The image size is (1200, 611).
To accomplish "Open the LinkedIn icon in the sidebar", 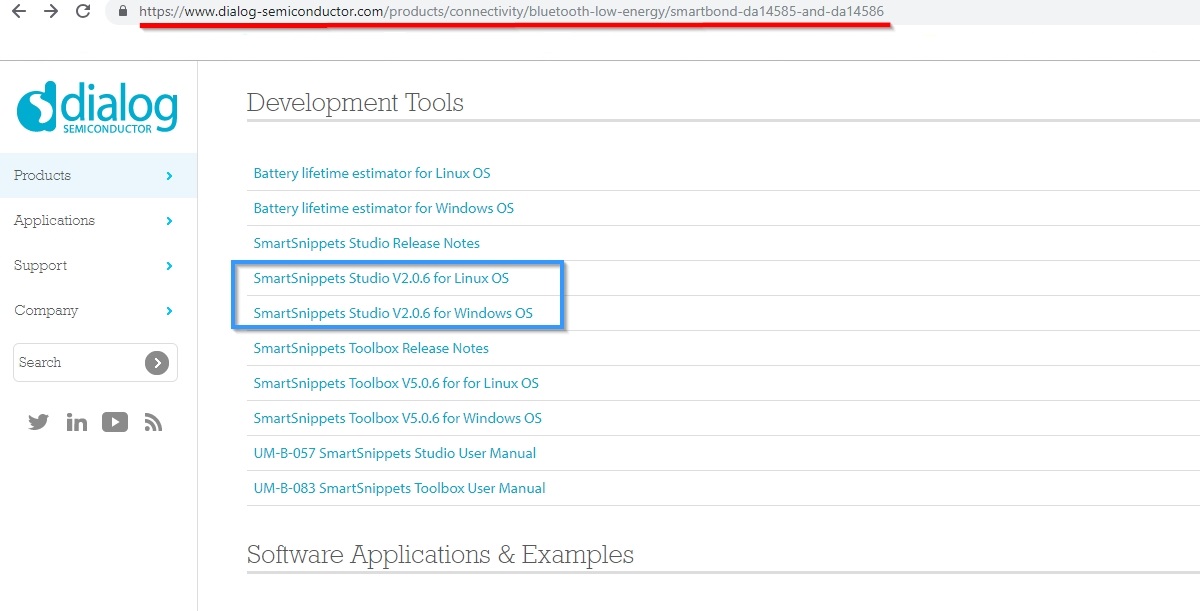I will (x=77, y=422).
